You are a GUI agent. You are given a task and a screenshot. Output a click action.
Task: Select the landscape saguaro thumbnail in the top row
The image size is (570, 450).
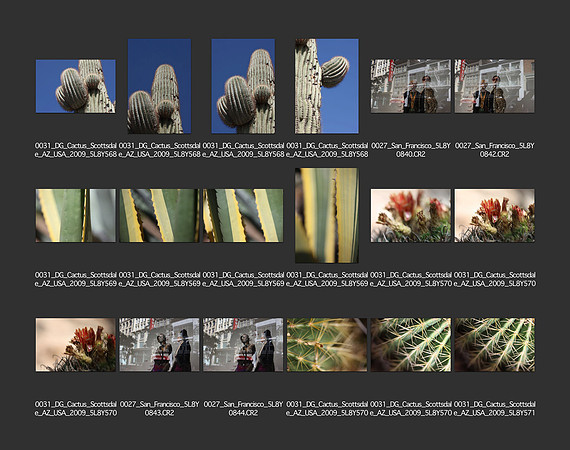(x=76, y=86)
